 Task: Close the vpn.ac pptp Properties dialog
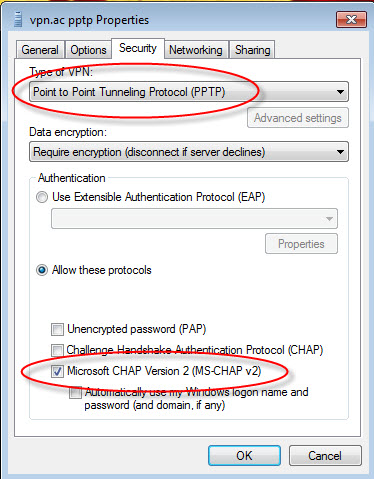(351, 20)
